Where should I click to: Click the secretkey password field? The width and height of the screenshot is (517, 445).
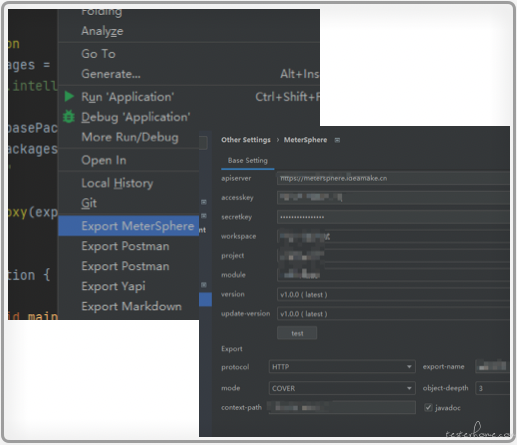[393, 217]
